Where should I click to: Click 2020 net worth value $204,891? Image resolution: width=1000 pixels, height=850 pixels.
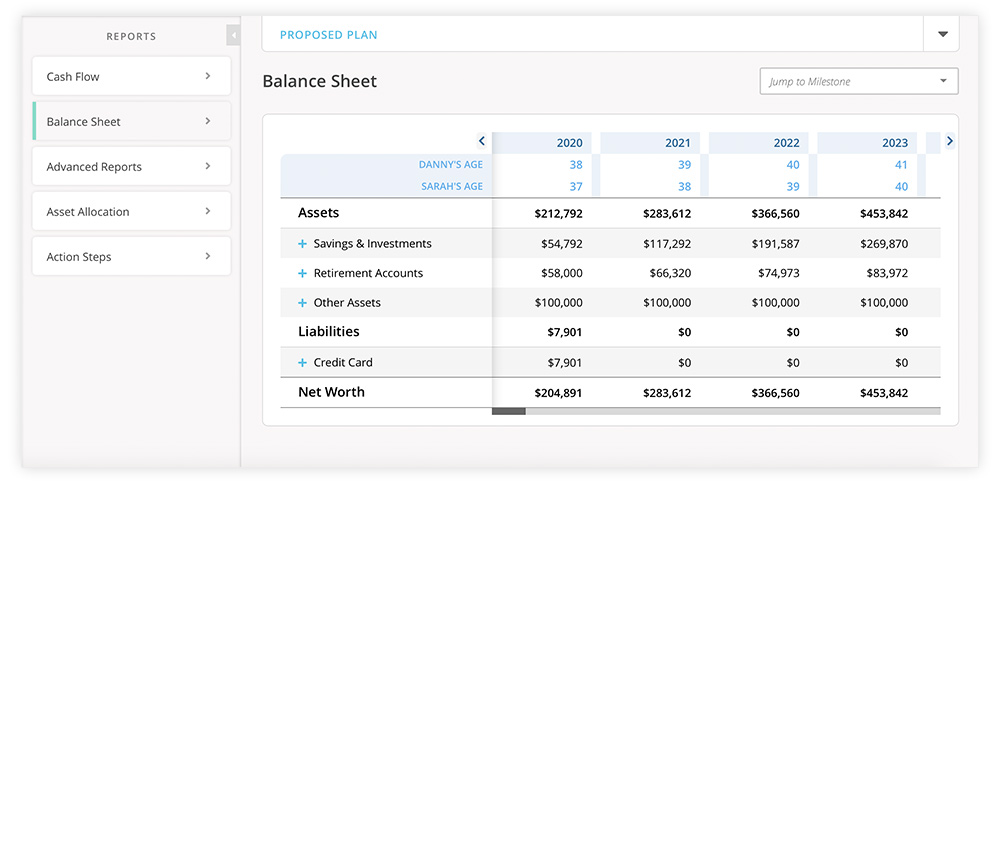tap(558, 393)
